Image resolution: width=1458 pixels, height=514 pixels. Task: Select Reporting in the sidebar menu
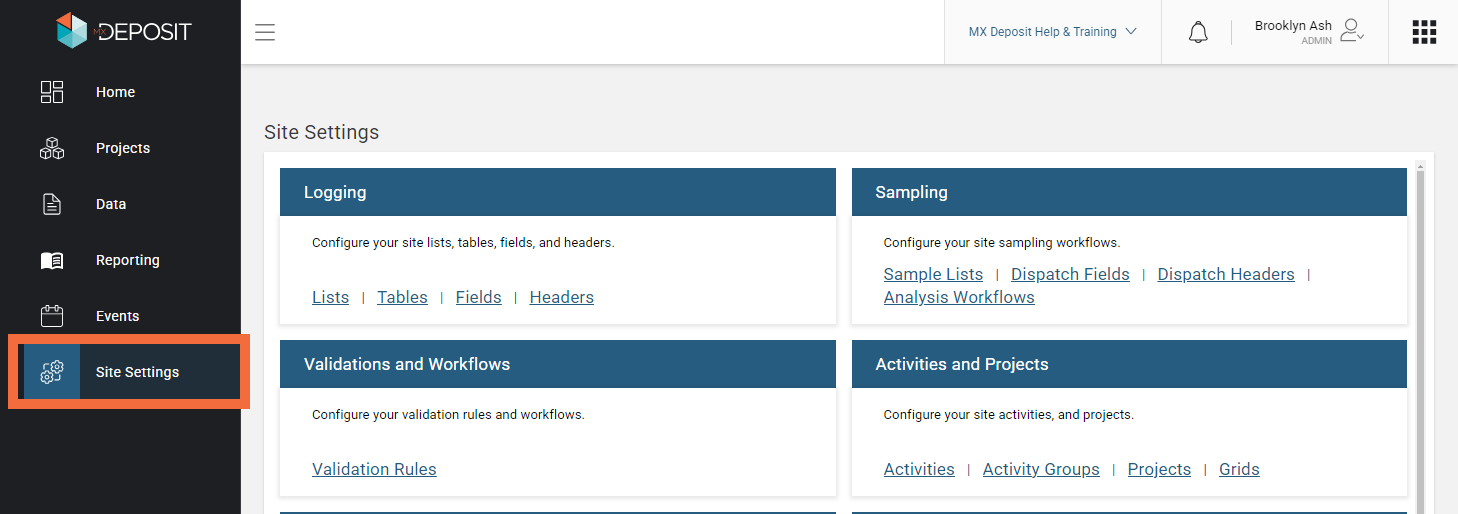pos(127,260)
